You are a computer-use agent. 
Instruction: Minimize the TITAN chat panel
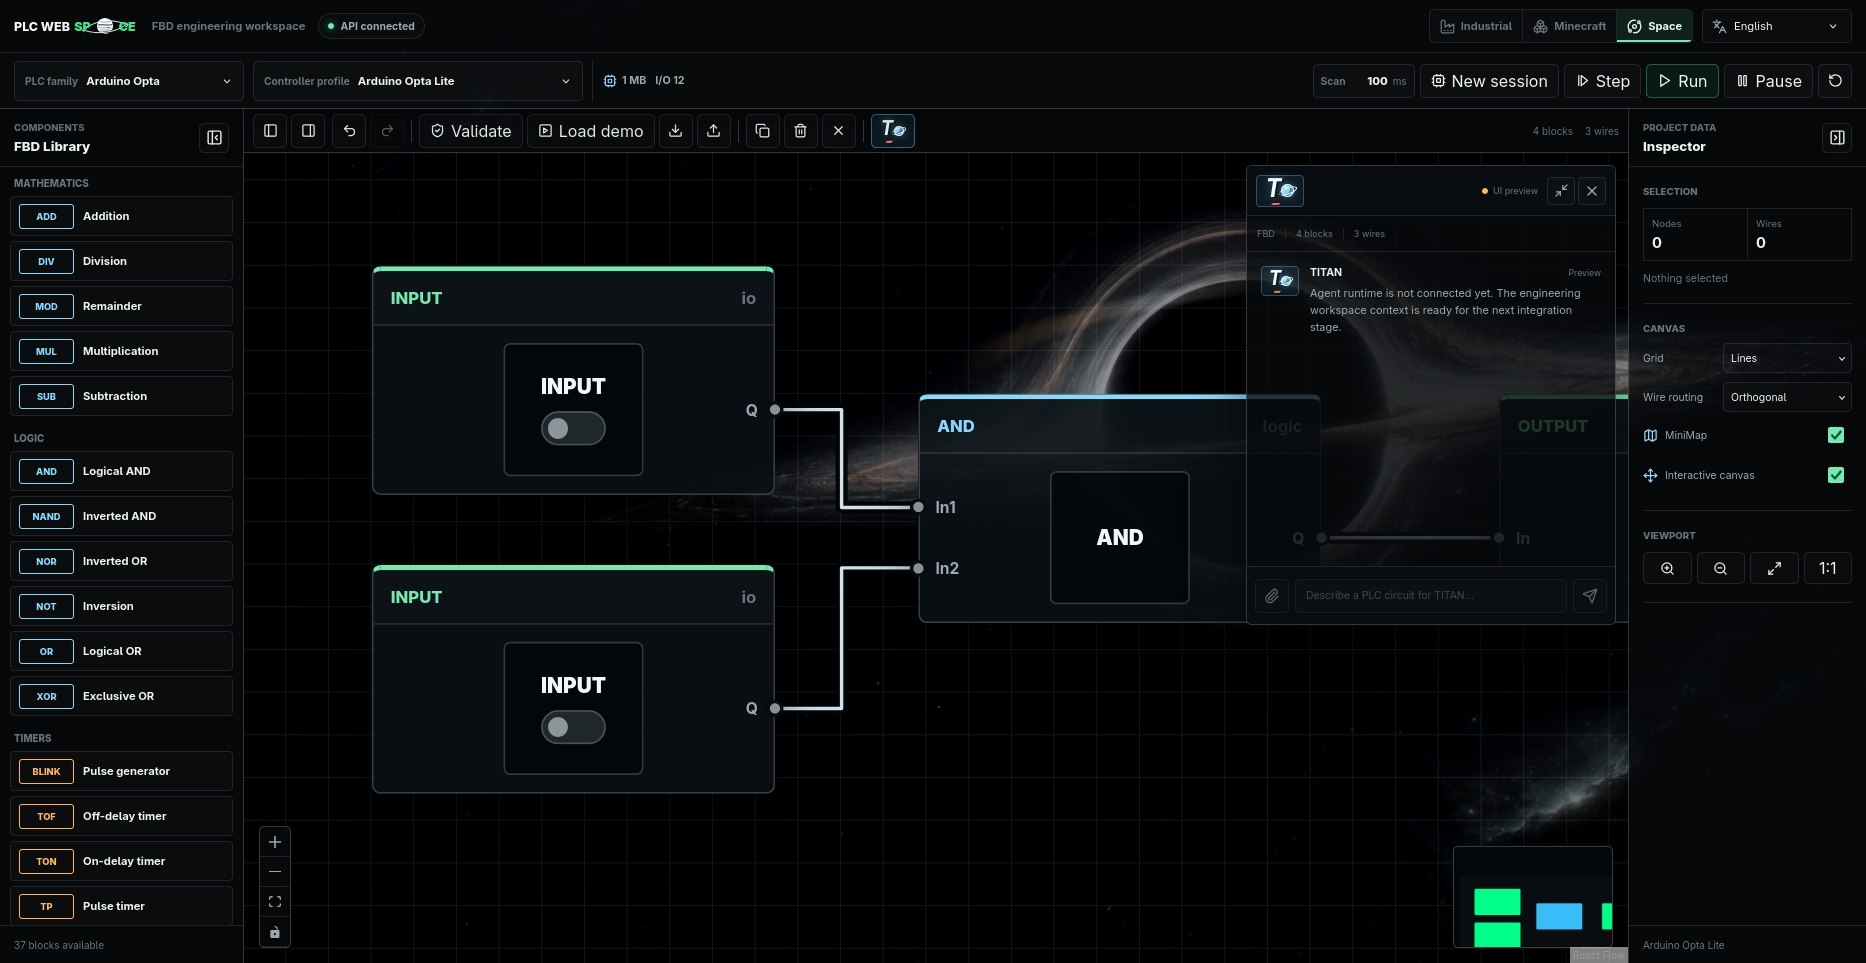pos(1561,191)
